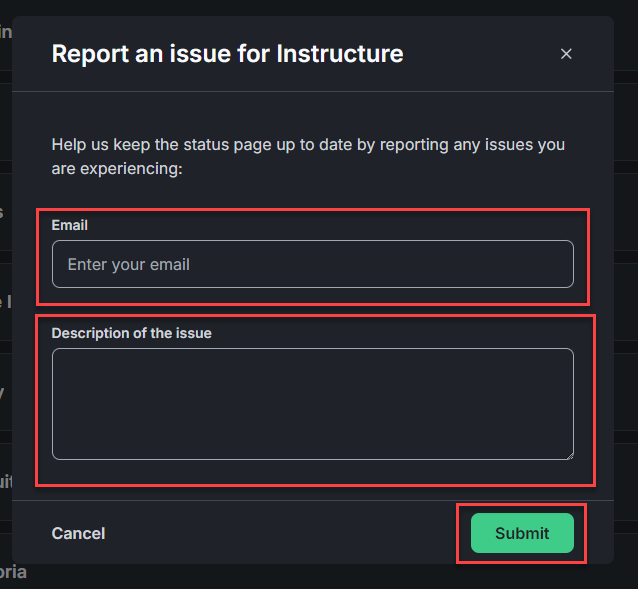Click the partially hidden "uit" text on left edge
638x589 pixels.
click(x=5, y=482)
